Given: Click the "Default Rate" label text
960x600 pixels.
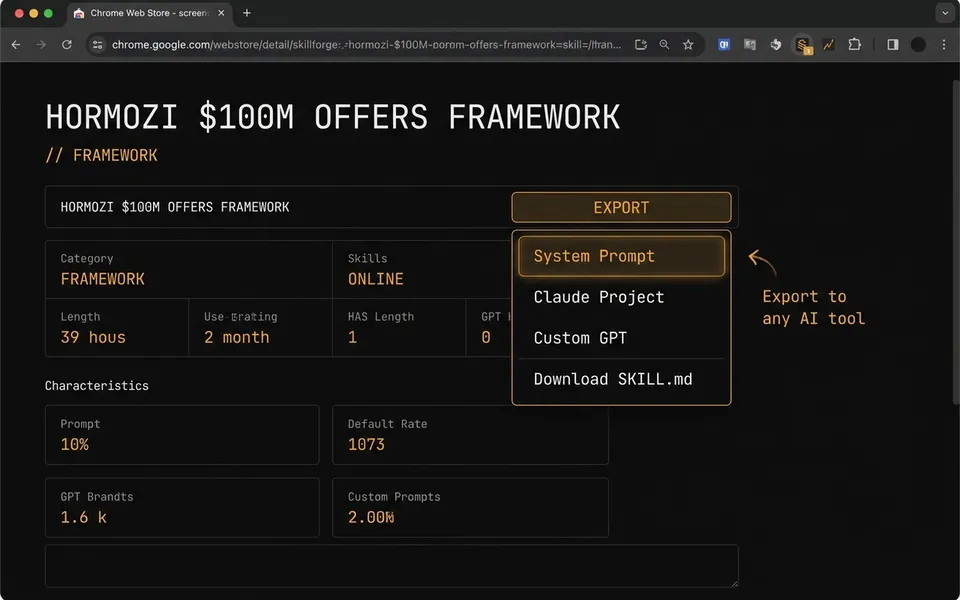Looking at the screenshot, I should (388, 424).
